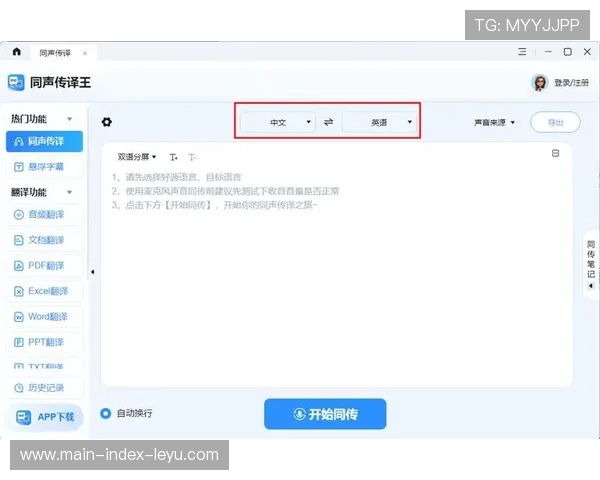This screenshot has width=600, height=480.
Task: Close the 同声传译 tab
Action: (85, 53)
